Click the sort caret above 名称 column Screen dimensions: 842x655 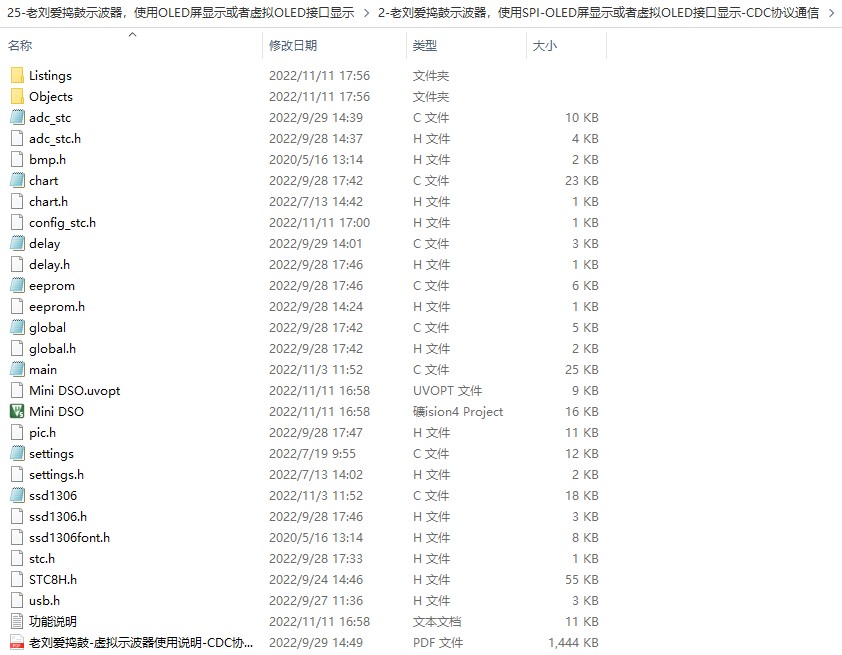(x=131, y=34)
